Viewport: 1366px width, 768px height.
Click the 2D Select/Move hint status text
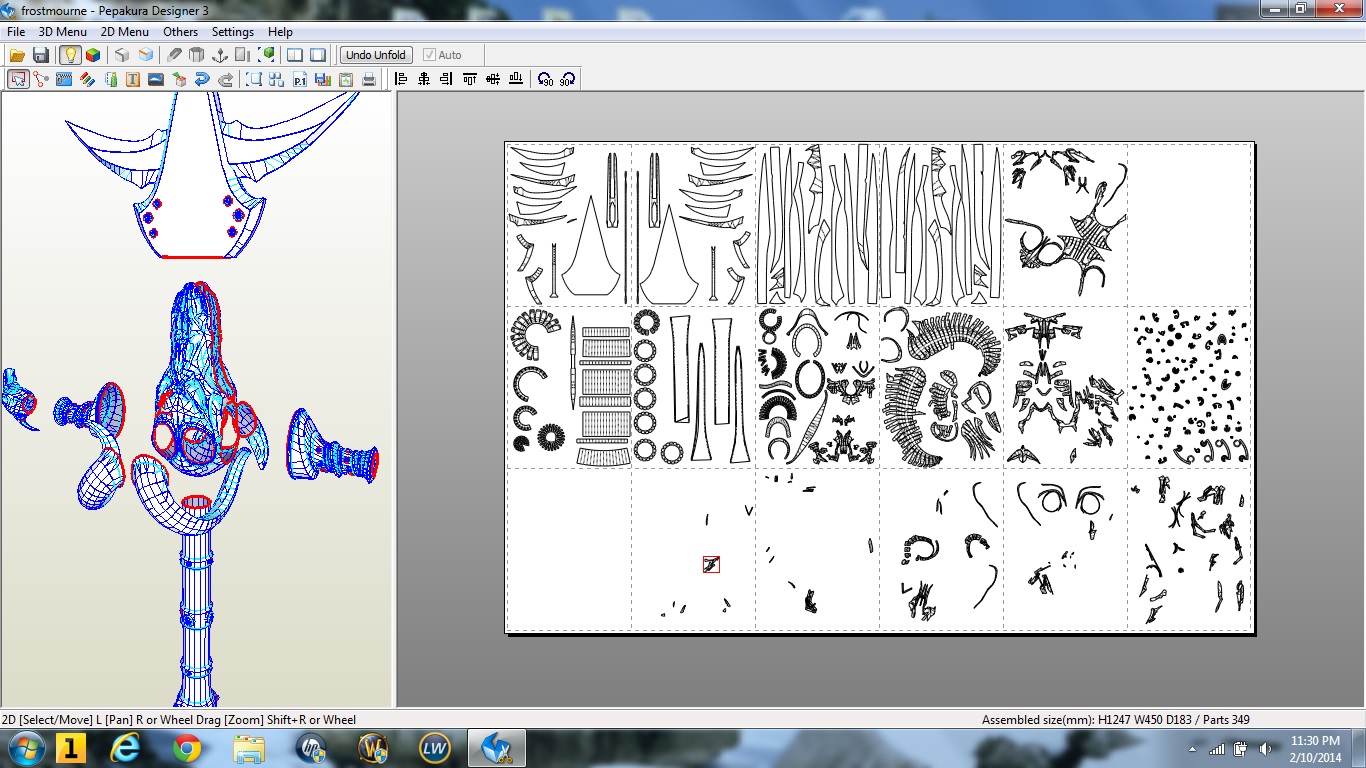(x=179, y=719)
